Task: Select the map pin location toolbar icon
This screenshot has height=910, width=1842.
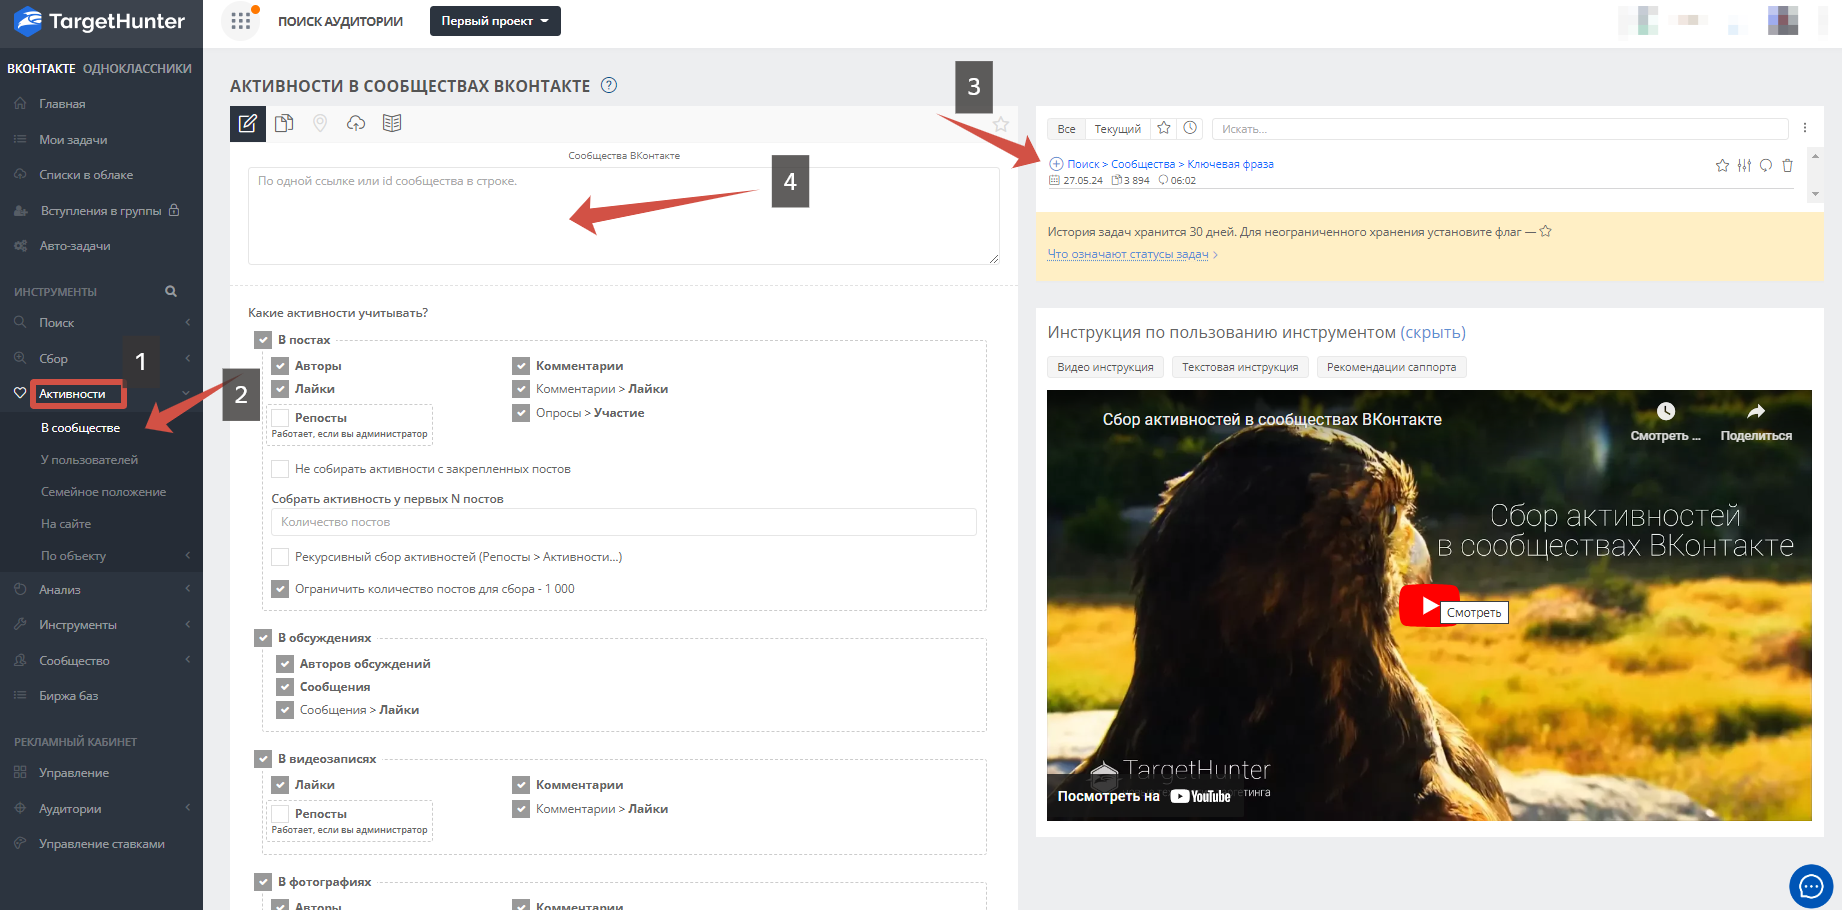Action: click(x=320, y=123)
